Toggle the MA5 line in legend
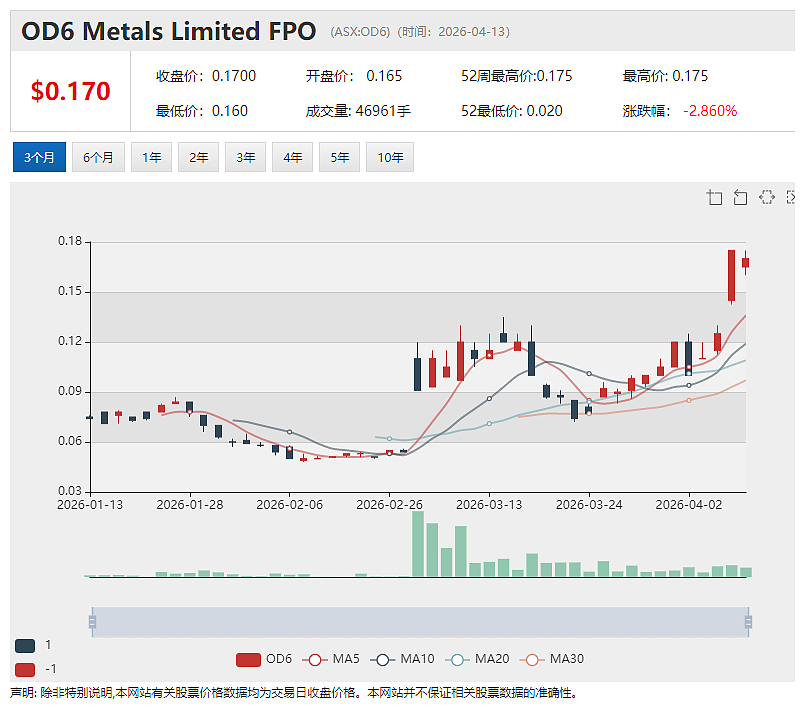This screenshot has height=715, width=808. click(331, 659)
